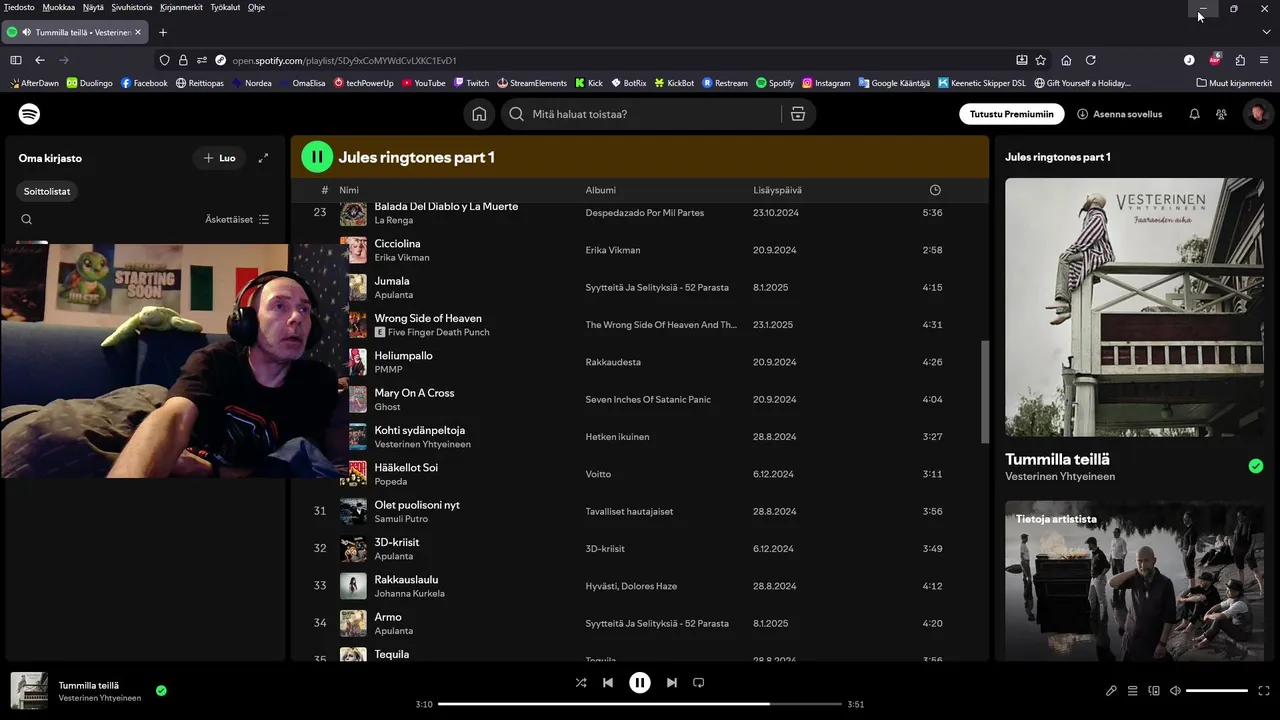Click browser back arrow

pyautogui.click(x=40, y=60)
